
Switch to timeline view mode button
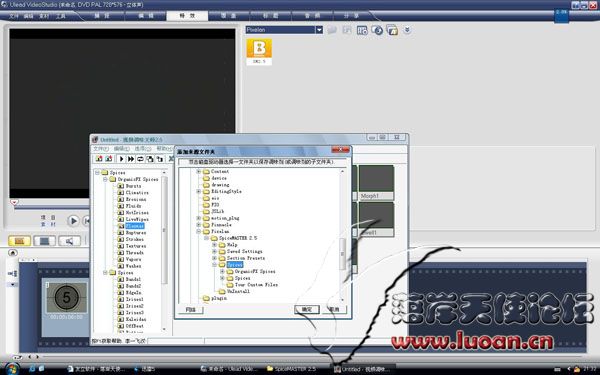pyautogui.click(x=44, y=241)
